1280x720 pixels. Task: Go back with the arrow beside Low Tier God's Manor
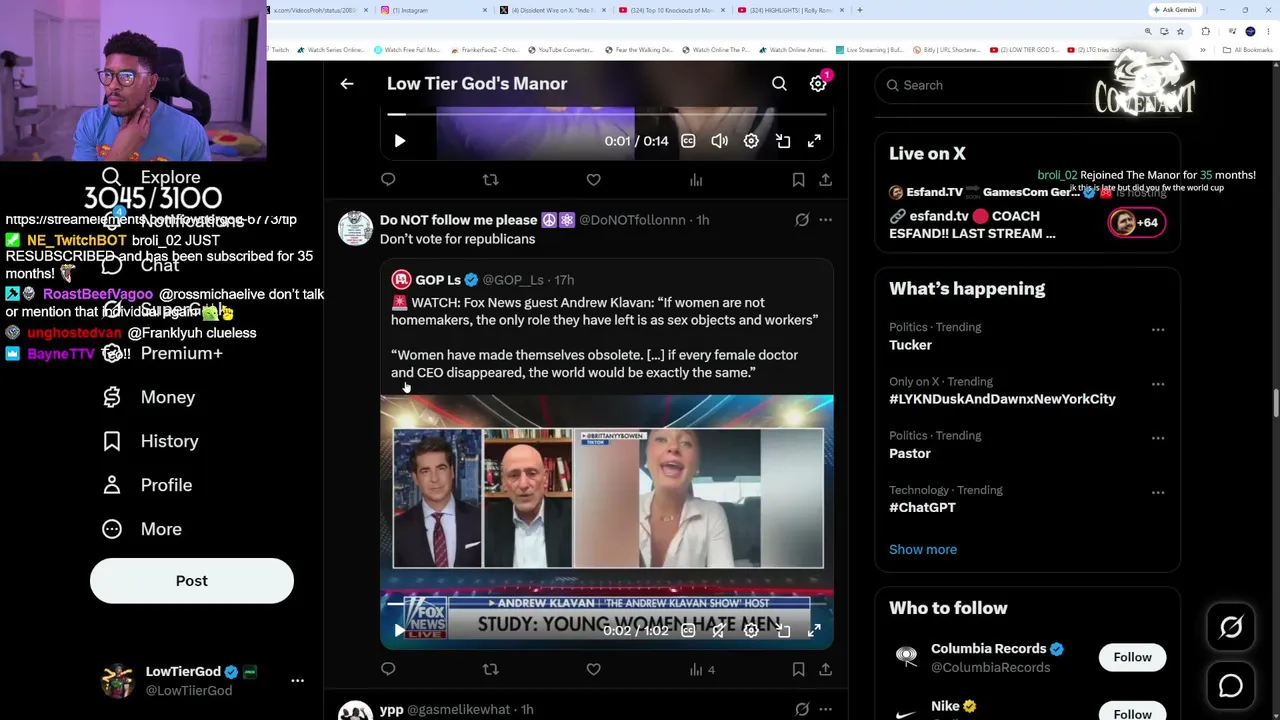coord(347,84)
